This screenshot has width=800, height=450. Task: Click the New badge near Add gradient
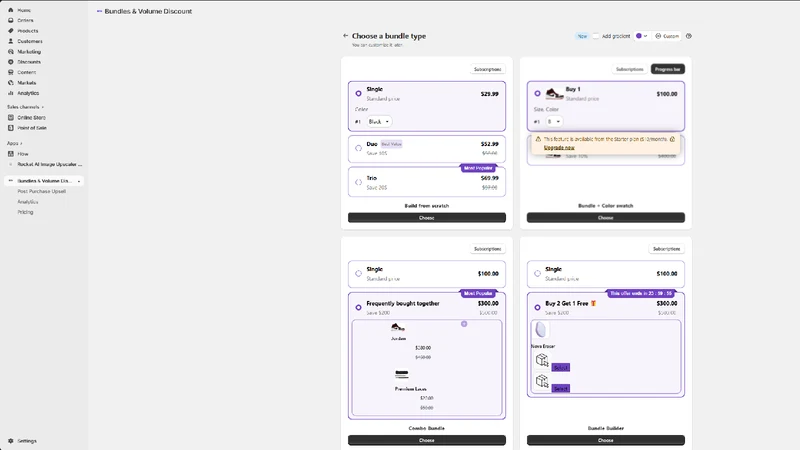pyautogui.click(x=582, y=36)
